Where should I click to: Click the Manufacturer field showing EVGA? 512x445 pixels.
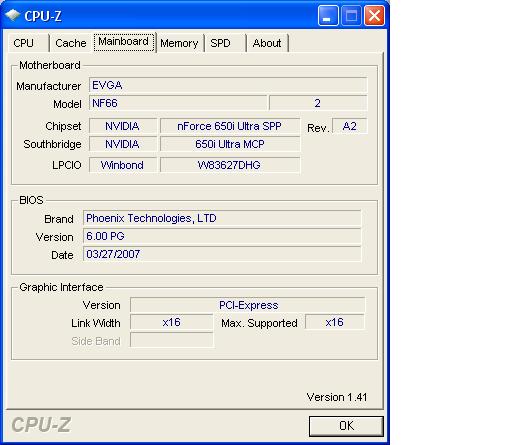(228, 85)
